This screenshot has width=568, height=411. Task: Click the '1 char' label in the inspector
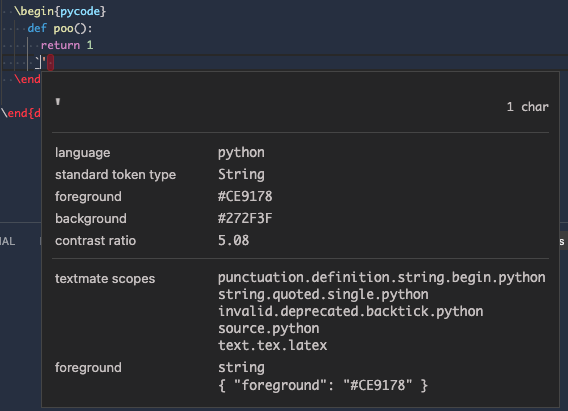(527, 107)
